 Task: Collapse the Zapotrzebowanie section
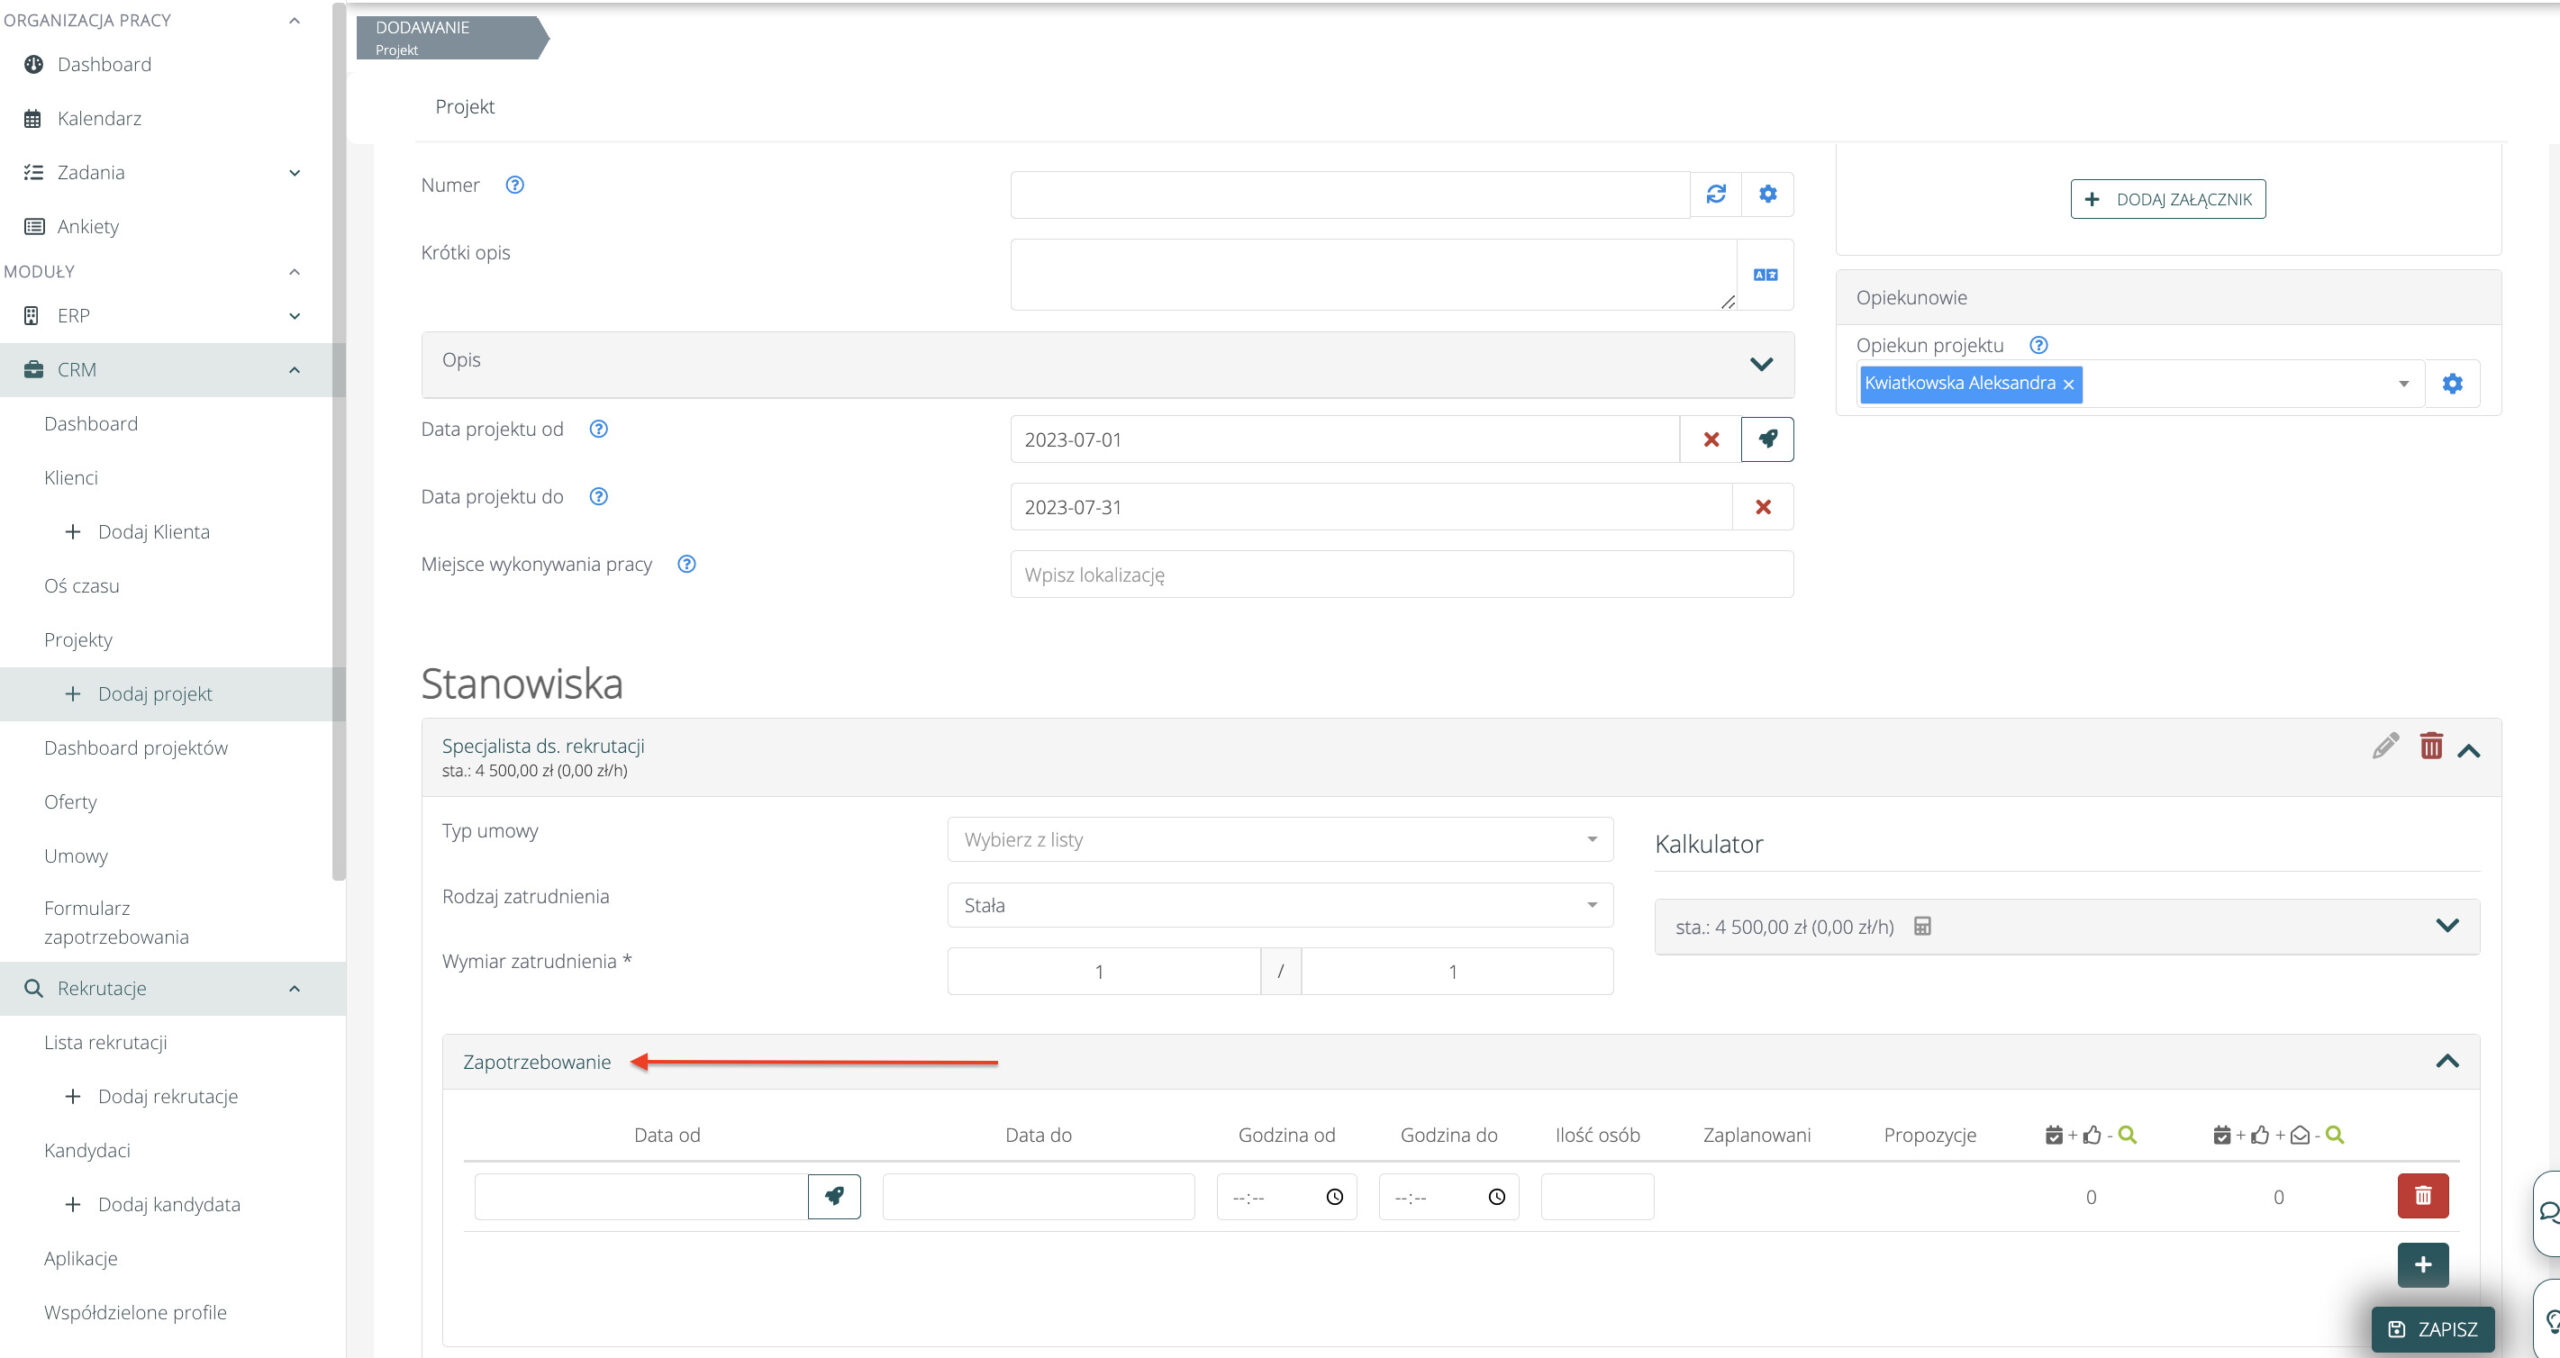coord(2446,1062)
